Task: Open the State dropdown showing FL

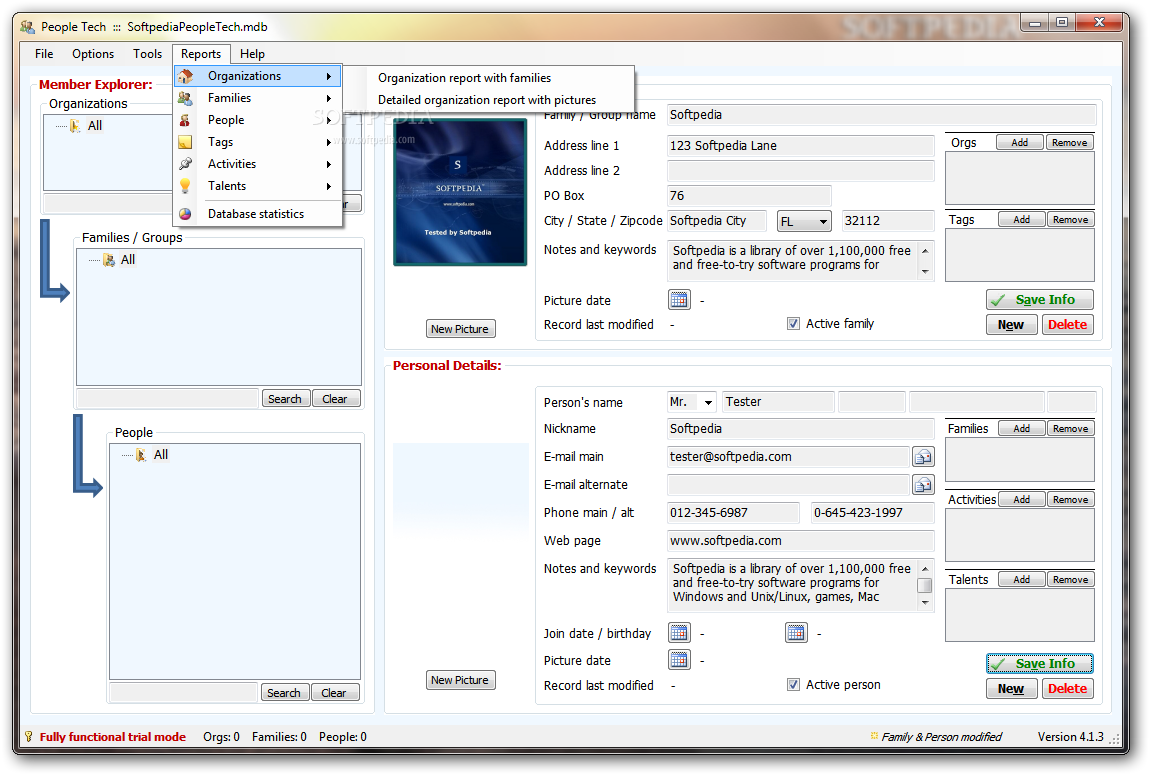Action: point(804,221)
